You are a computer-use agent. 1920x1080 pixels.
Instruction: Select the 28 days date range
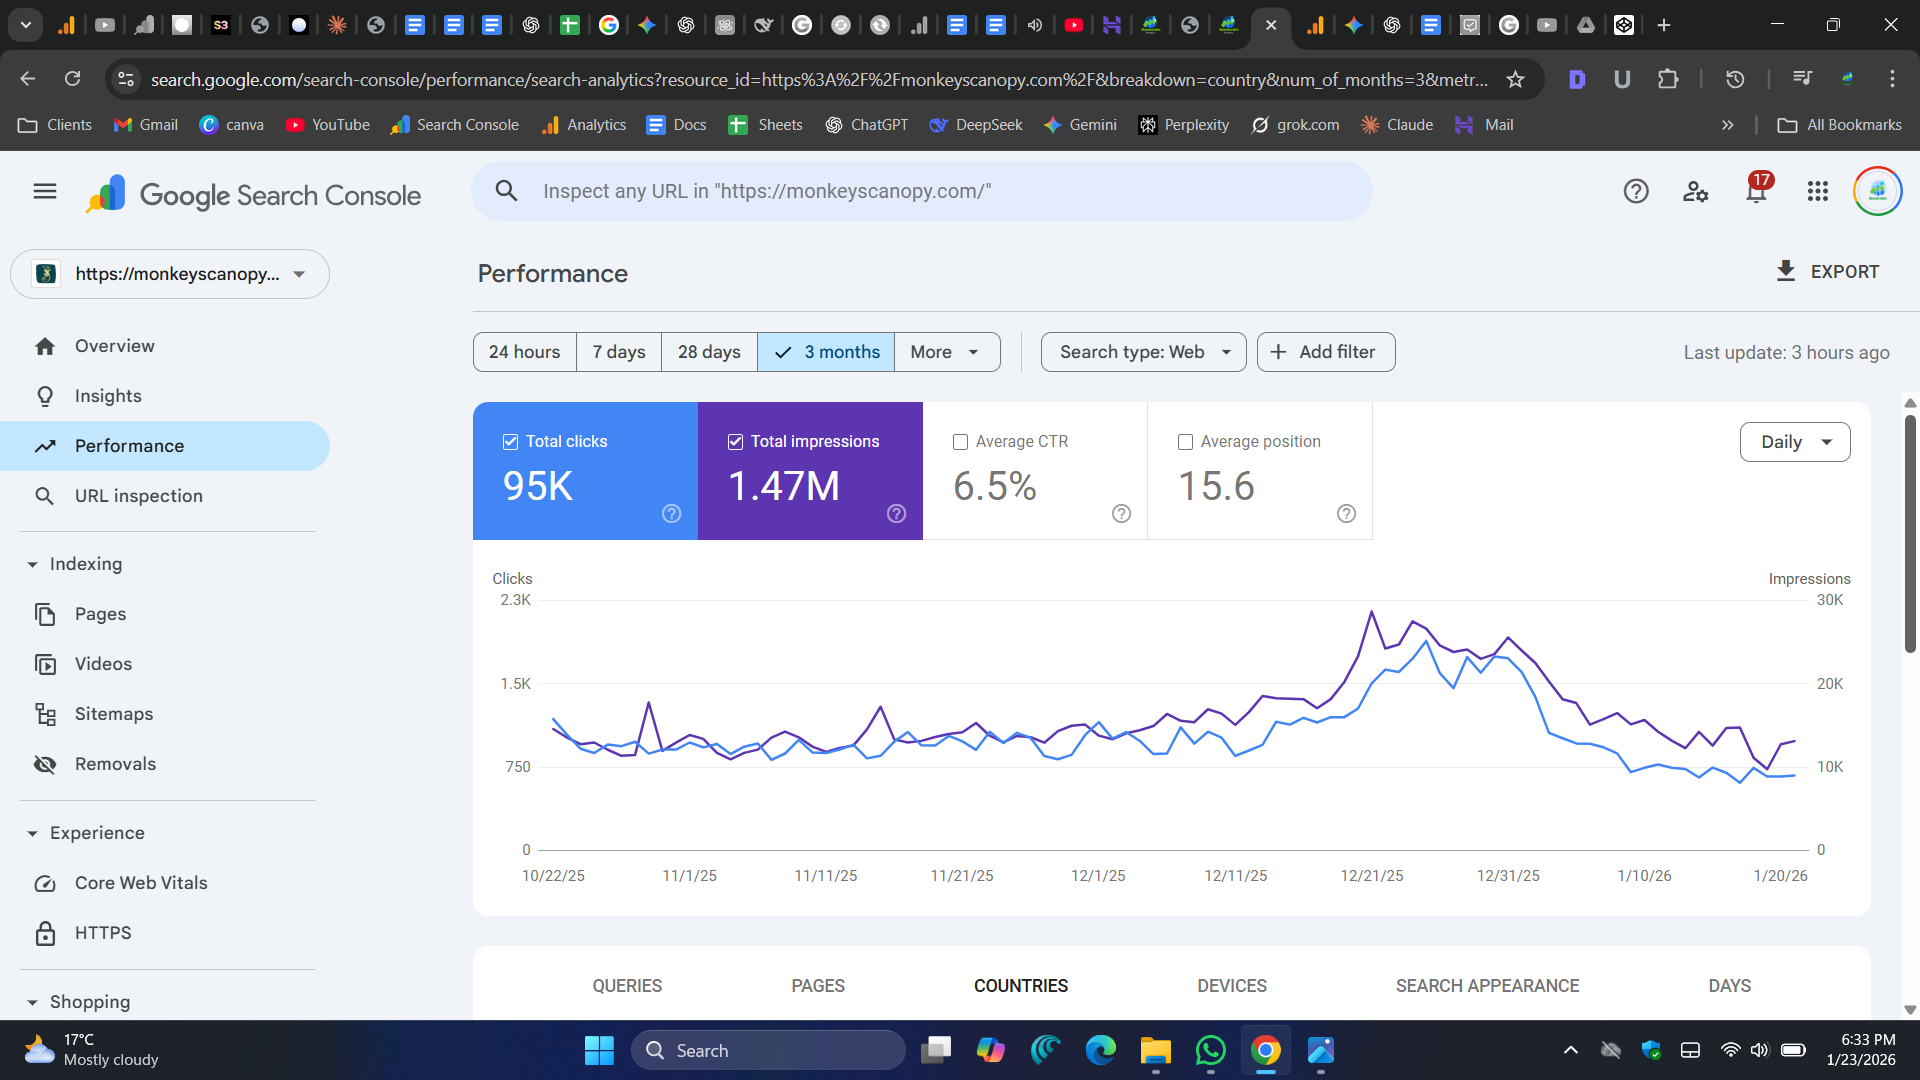pyautogui.click(x=708, y=352)
